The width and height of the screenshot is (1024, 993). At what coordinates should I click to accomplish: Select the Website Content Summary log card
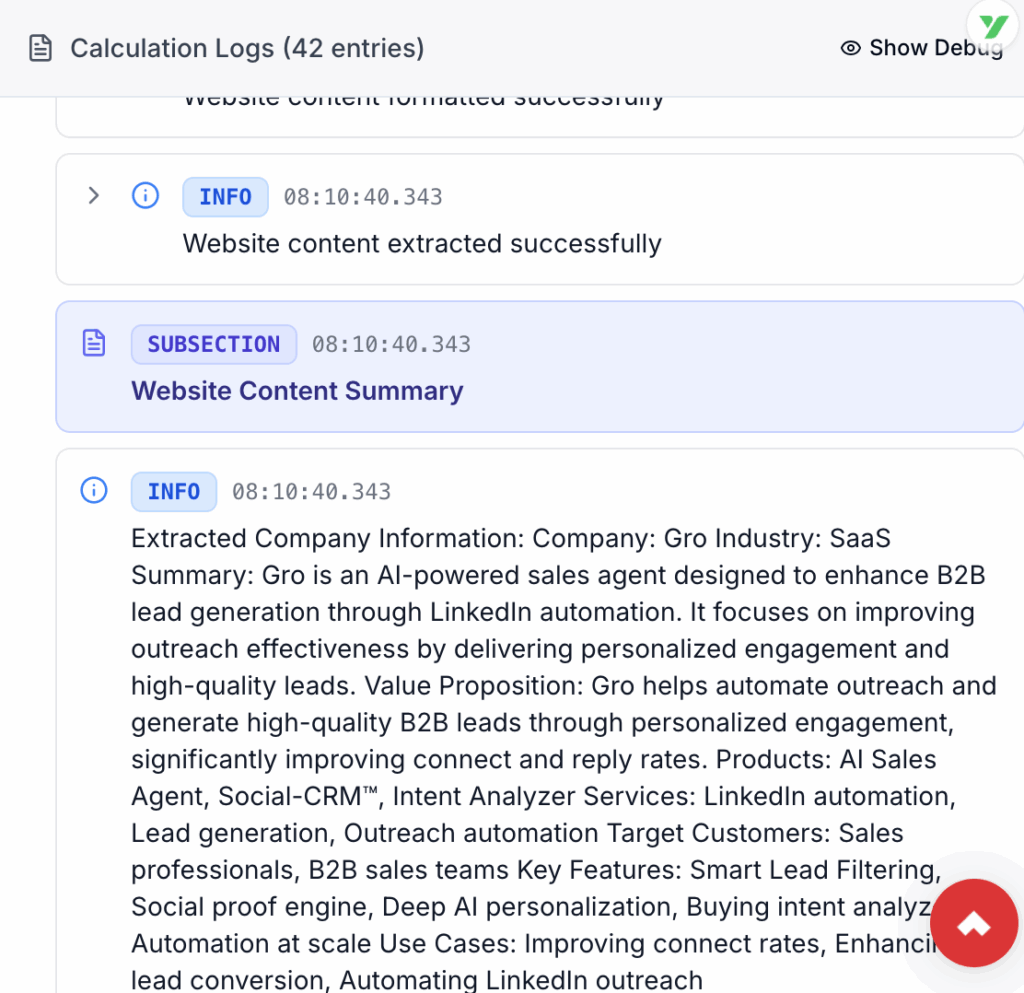point(540,366)
